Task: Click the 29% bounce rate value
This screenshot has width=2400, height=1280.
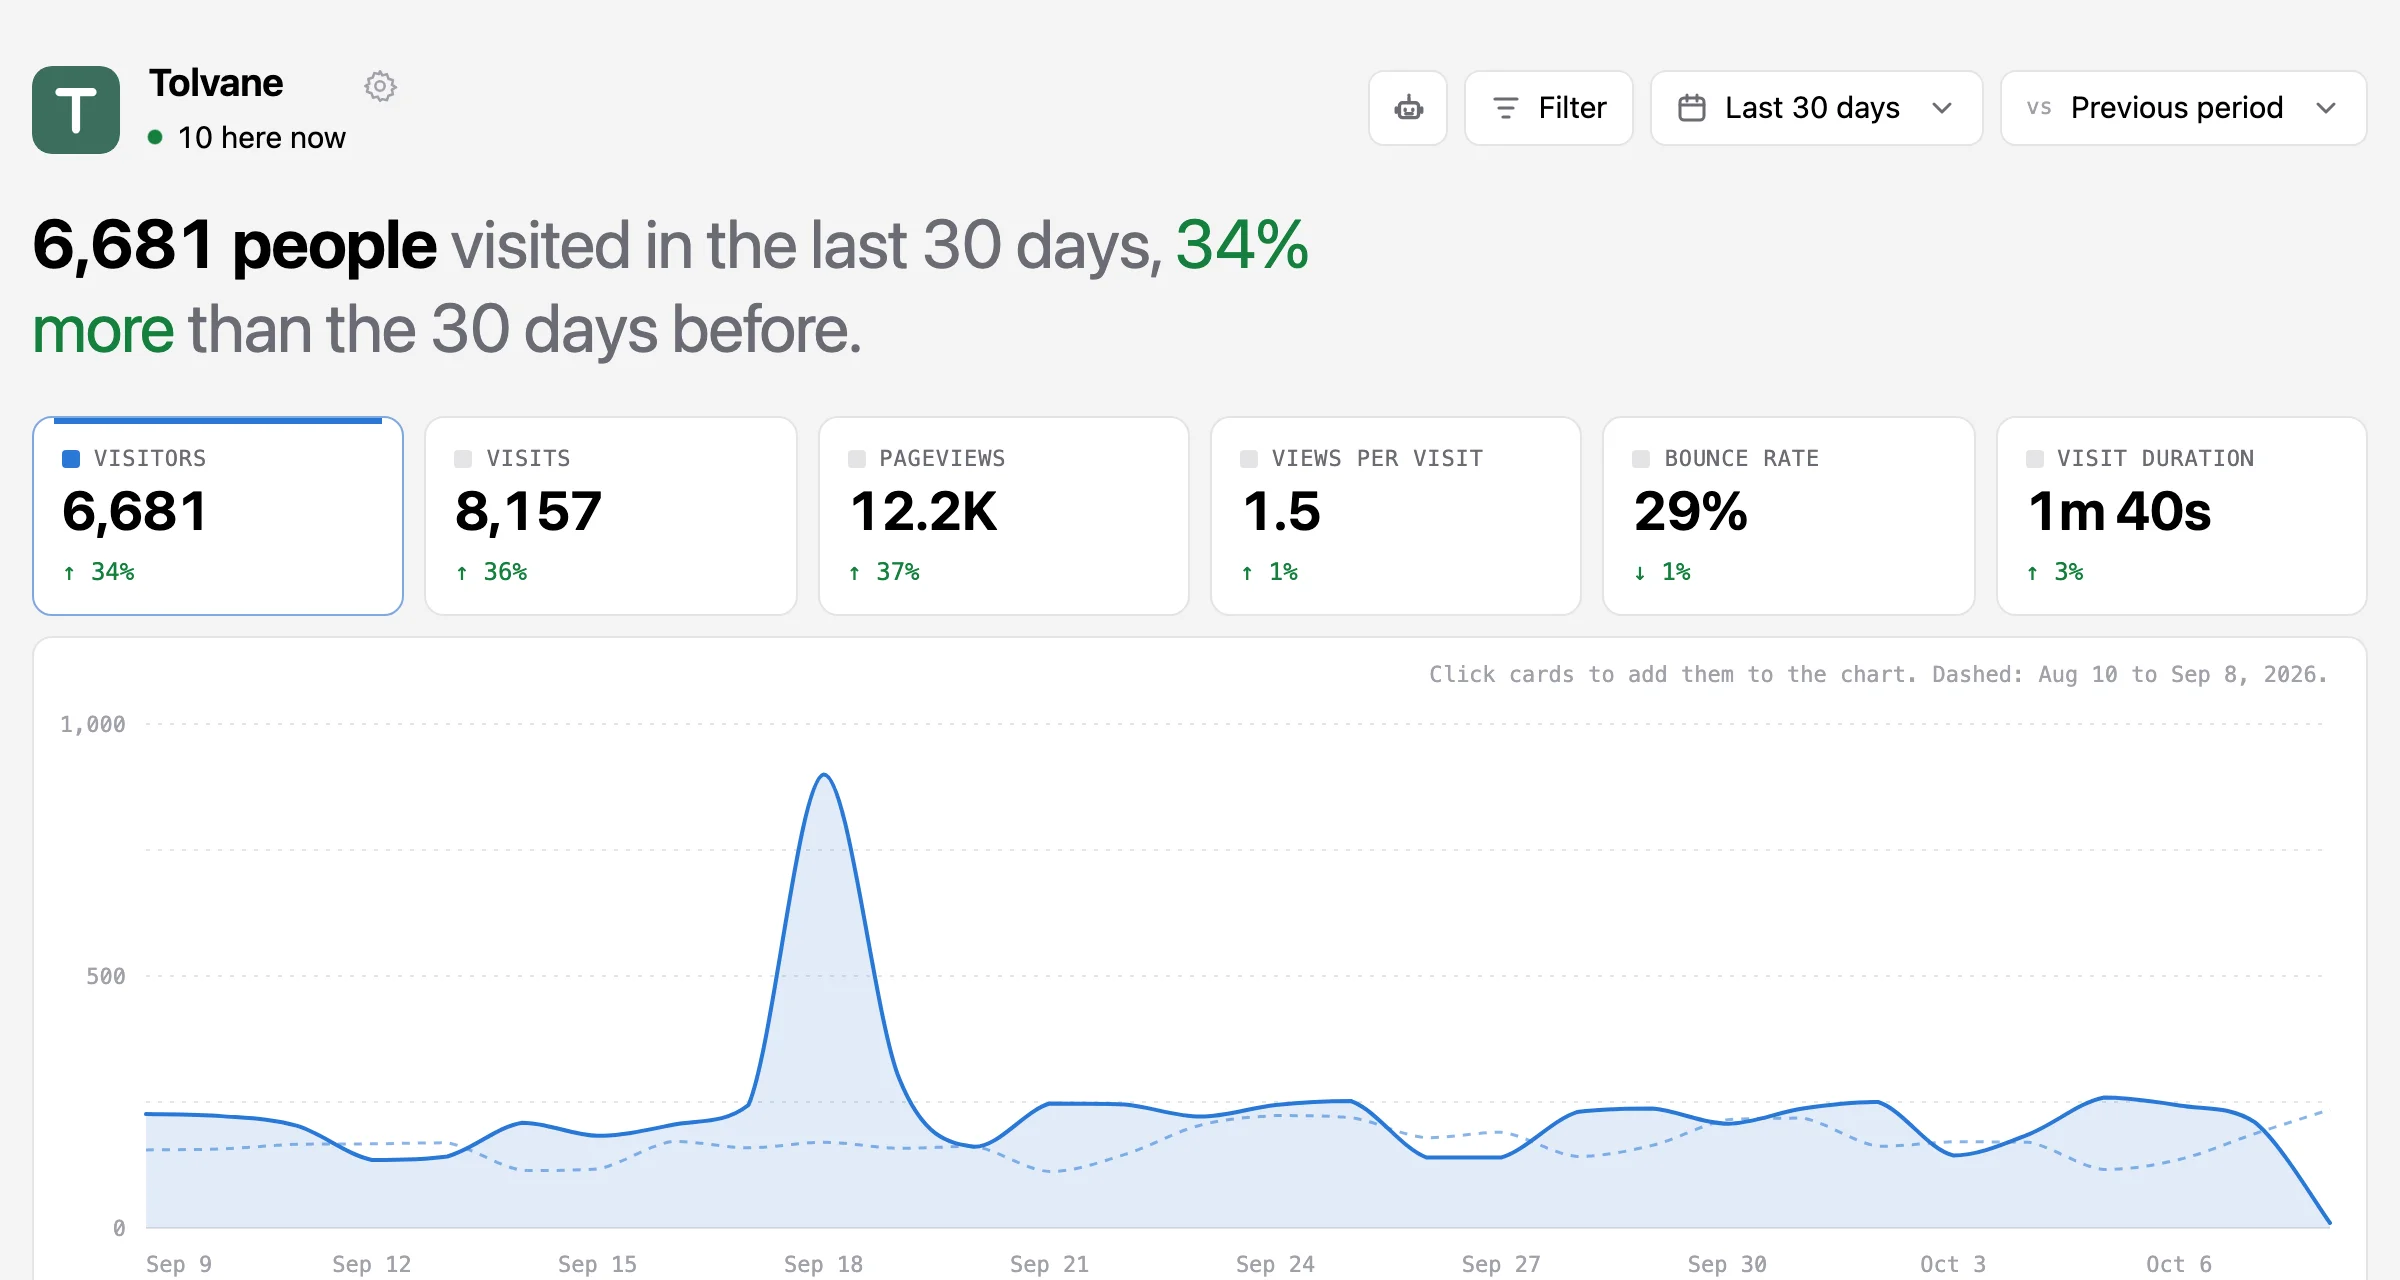Action: pyautogui.click(x=1691, y=512)
